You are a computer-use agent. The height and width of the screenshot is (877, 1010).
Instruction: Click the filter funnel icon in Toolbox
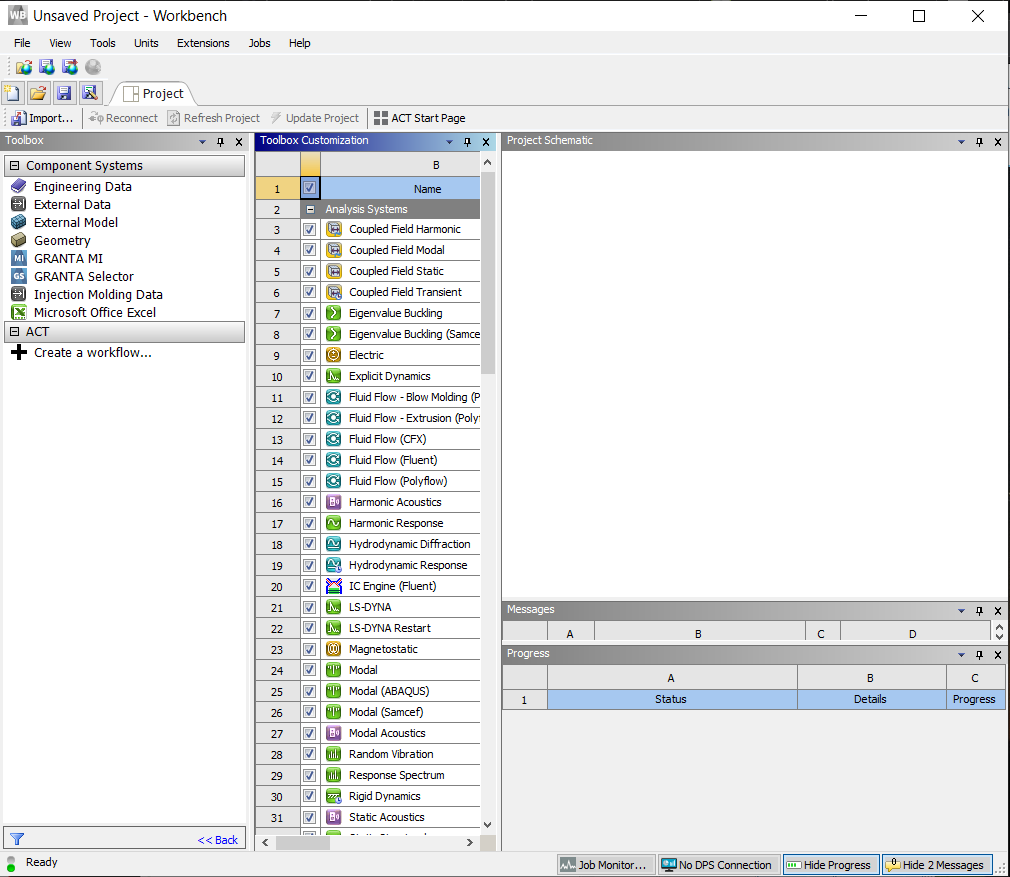17,840
